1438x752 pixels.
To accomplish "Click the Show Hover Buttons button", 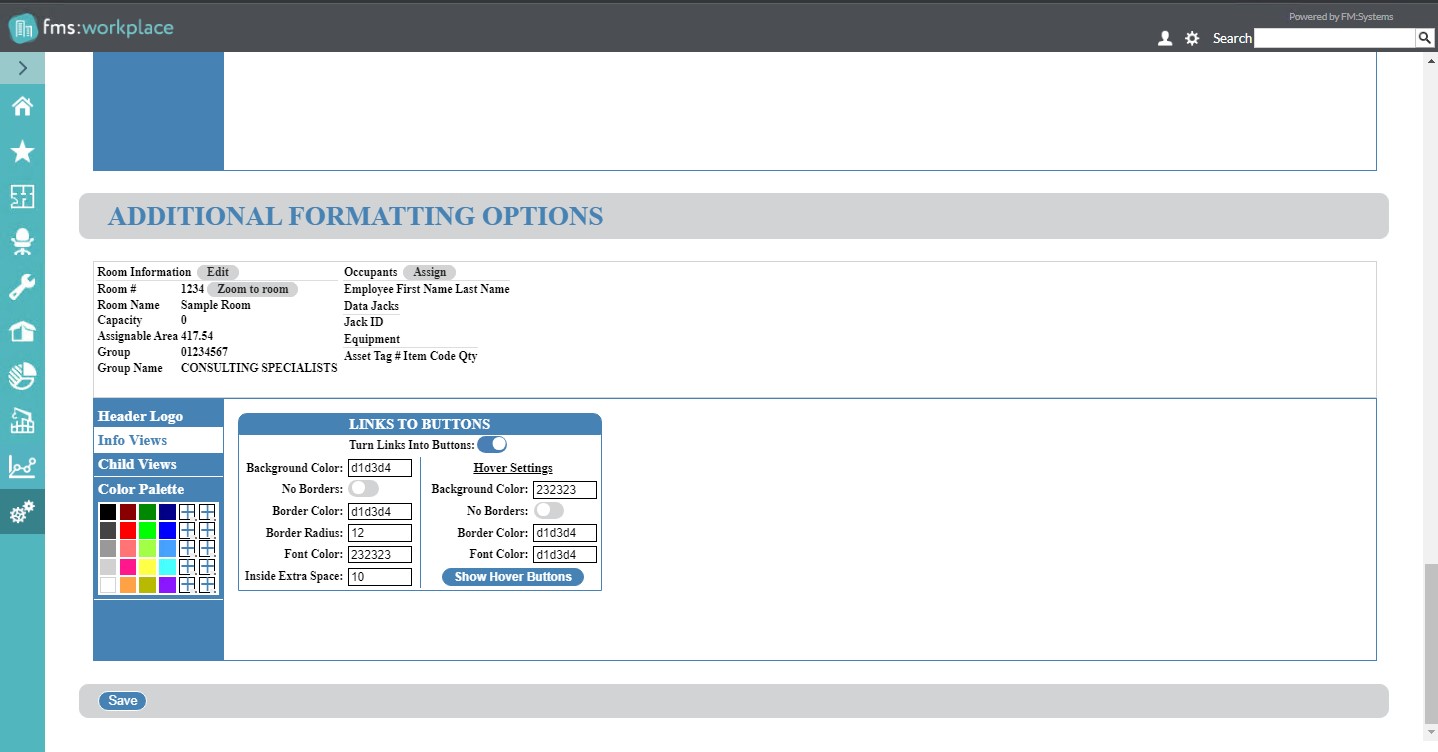I will tap(513, 577).
